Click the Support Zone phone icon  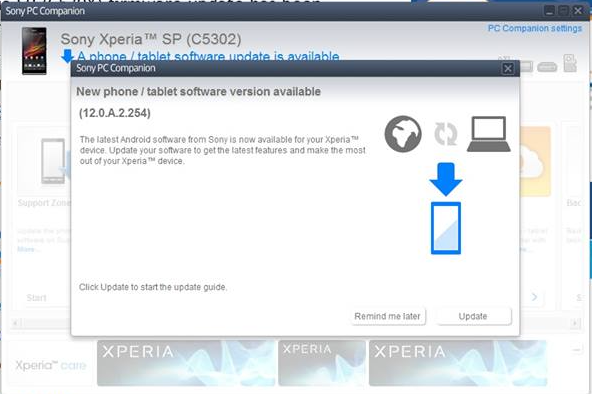click(53, 161)
